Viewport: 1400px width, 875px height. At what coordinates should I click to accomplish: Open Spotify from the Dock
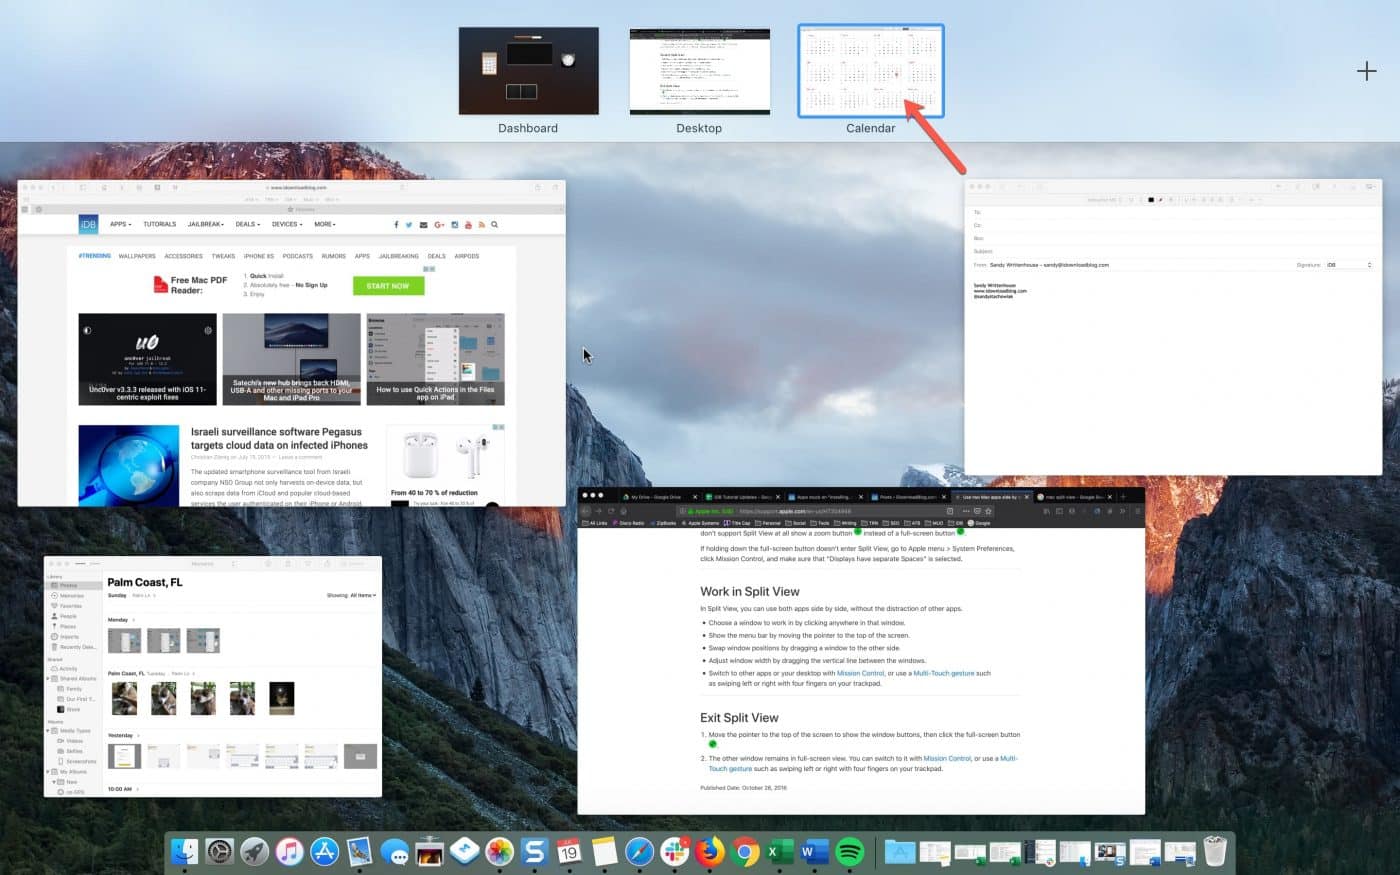click(848, 852)
